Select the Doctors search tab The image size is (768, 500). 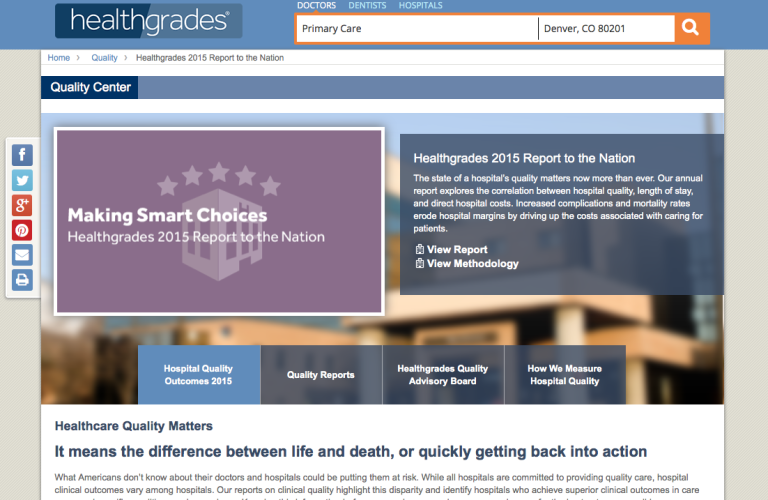(316, 5)
